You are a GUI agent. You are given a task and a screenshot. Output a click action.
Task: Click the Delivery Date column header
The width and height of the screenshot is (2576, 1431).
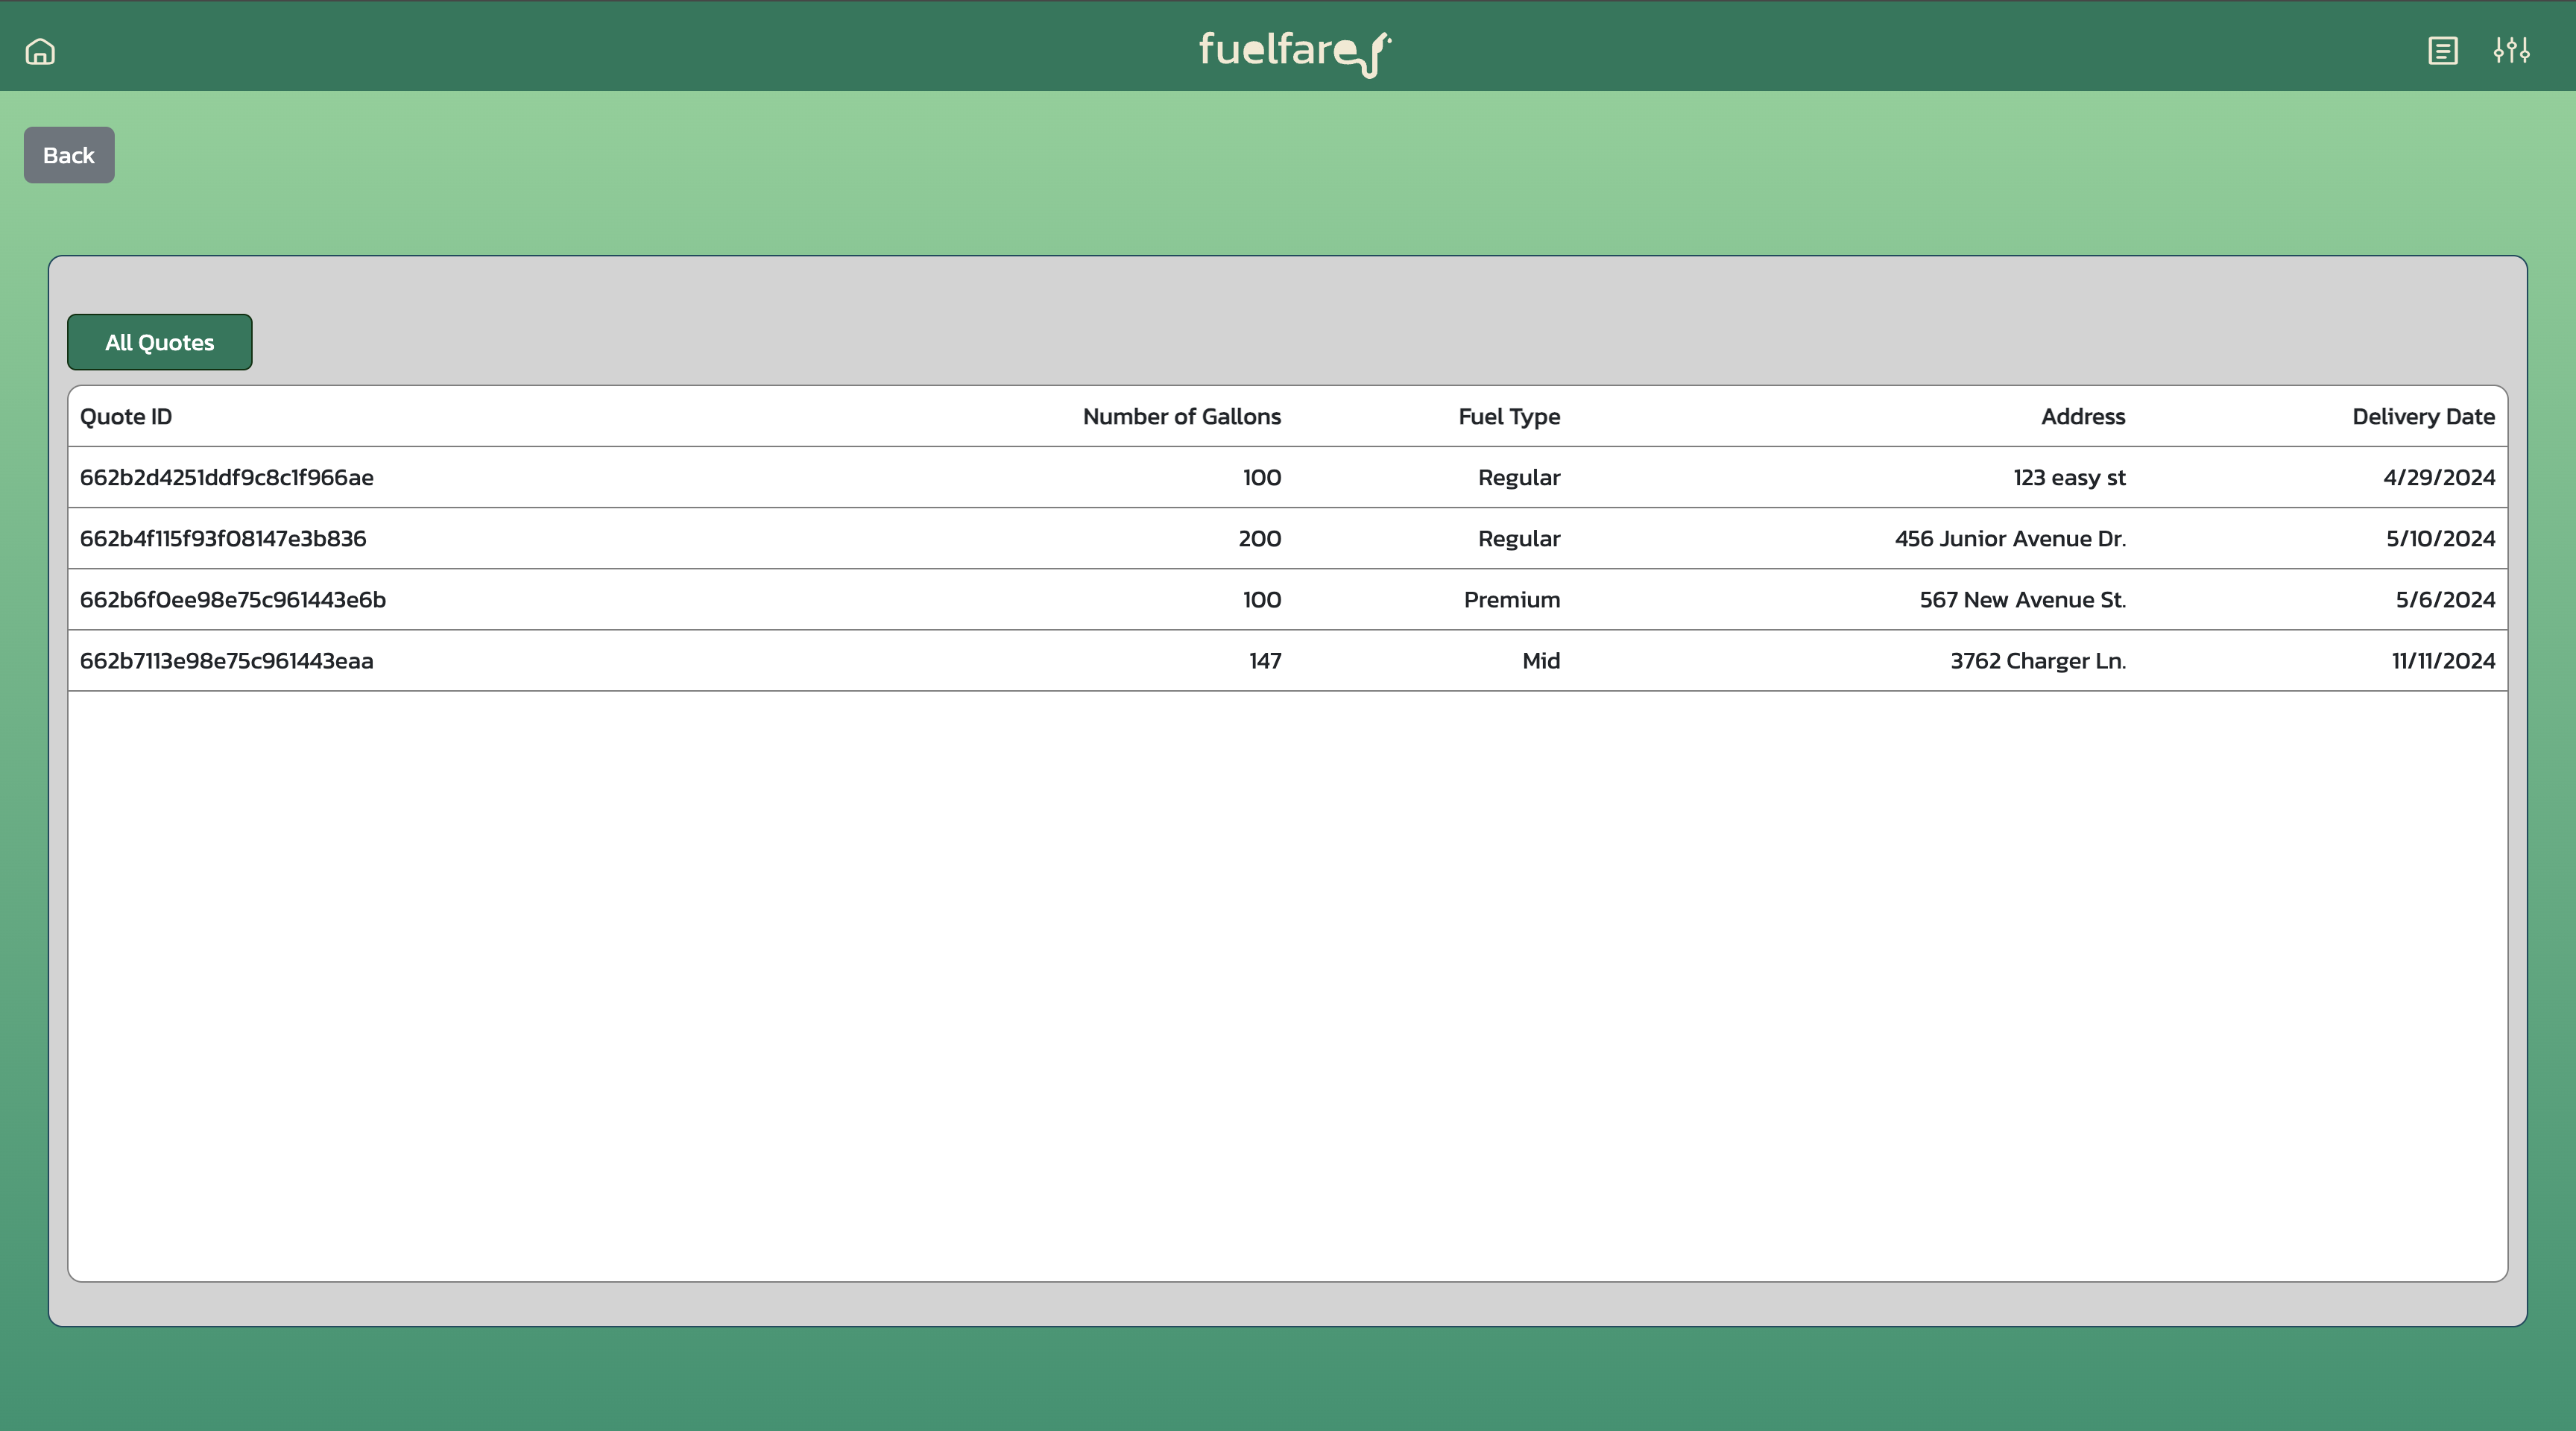click(2422, 417)
